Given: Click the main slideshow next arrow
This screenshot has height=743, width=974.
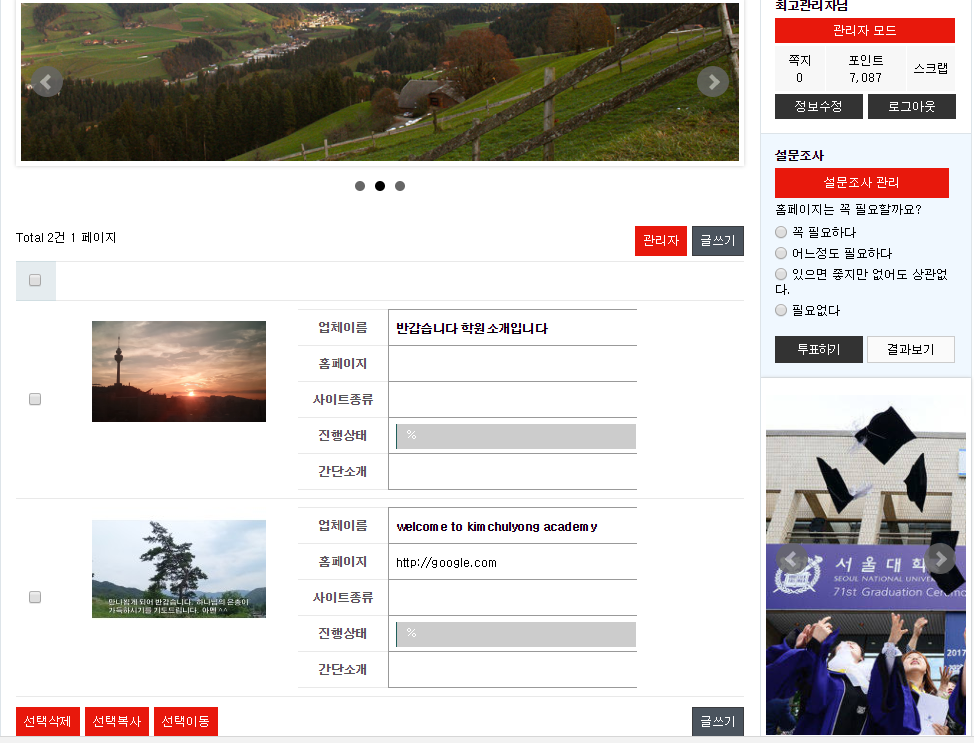Looking at the screenshot, I should 712,82.
